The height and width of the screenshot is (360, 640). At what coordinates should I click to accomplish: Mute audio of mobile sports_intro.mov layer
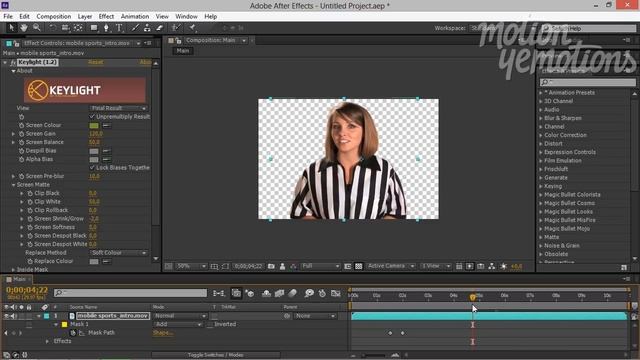pos(13,316)
